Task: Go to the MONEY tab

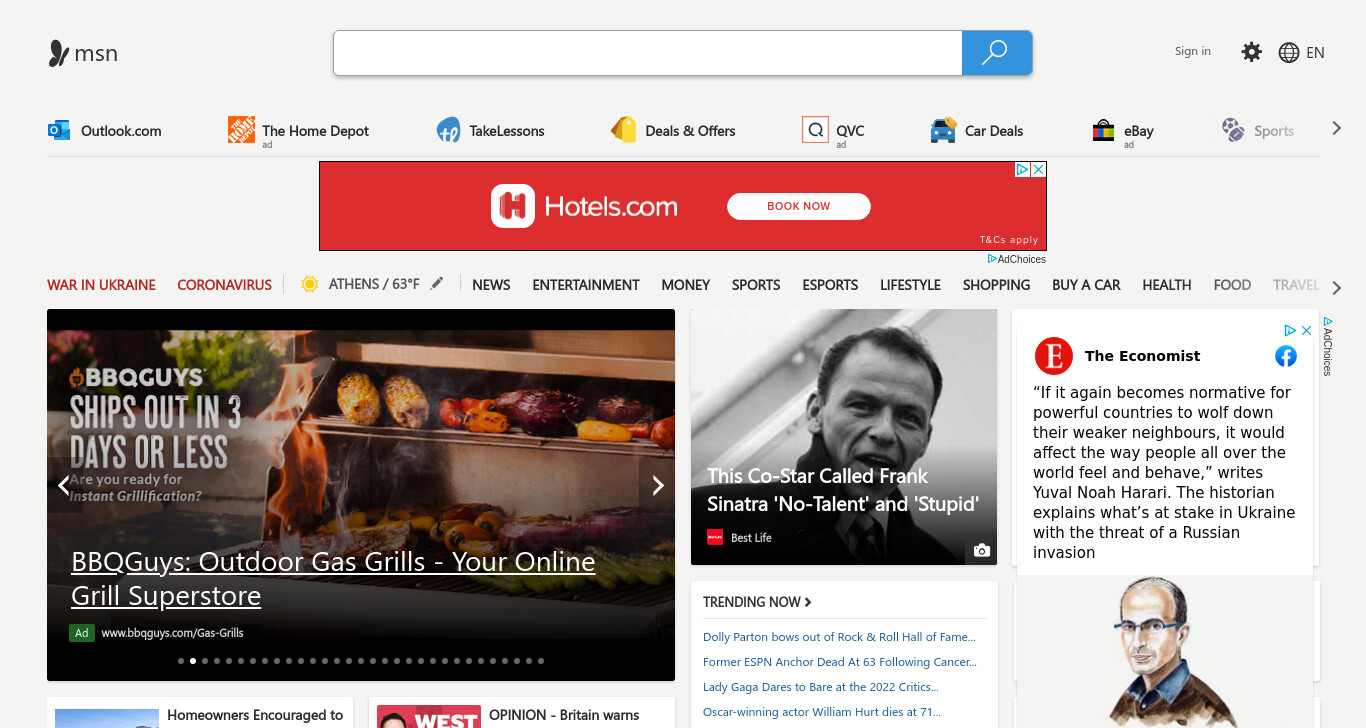Action: (x=686, y=285)
